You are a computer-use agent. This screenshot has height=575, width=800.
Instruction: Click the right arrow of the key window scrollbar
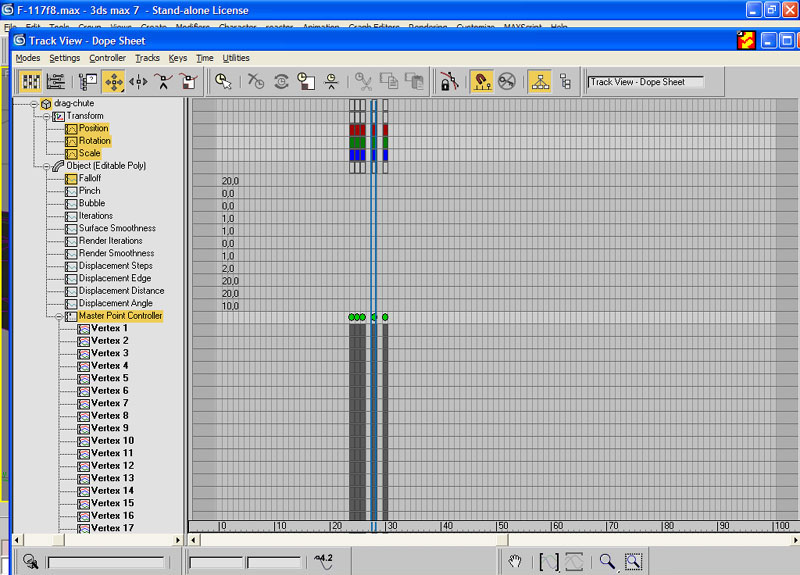coord(795,540)
